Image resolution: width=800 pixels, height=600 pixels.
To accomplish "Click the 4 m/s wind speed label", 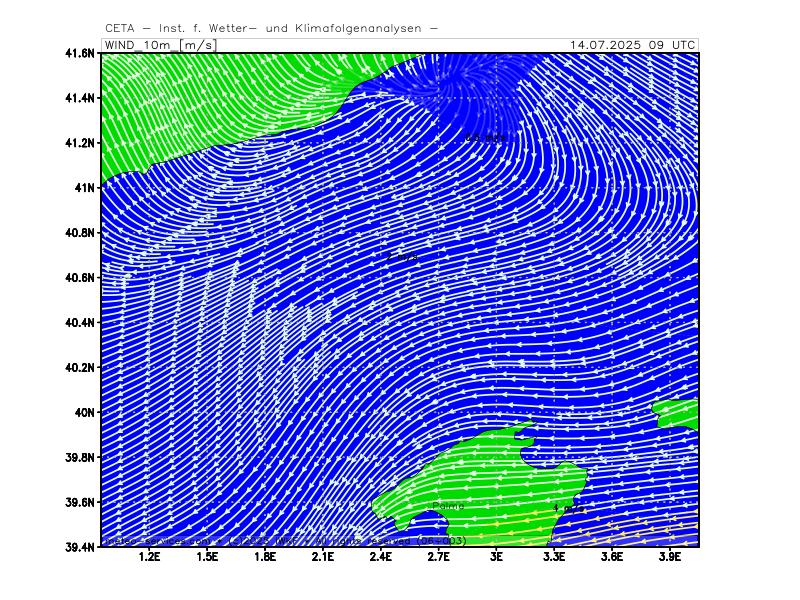I will 568,508.
